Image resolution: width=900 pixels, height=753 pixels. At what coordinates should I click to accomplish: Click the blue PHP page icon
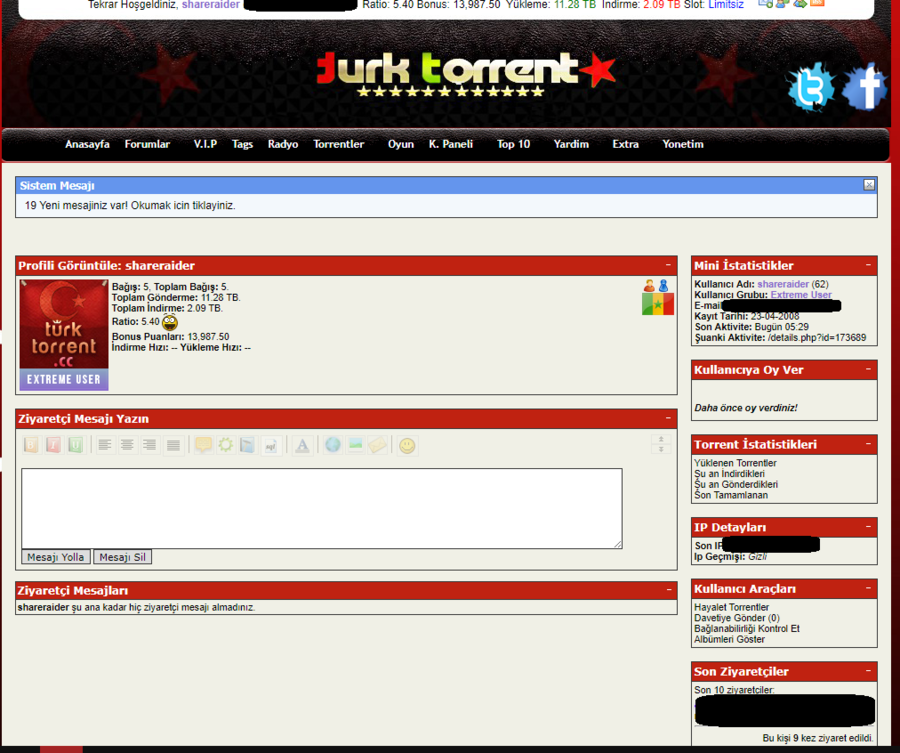click(247, 445)
